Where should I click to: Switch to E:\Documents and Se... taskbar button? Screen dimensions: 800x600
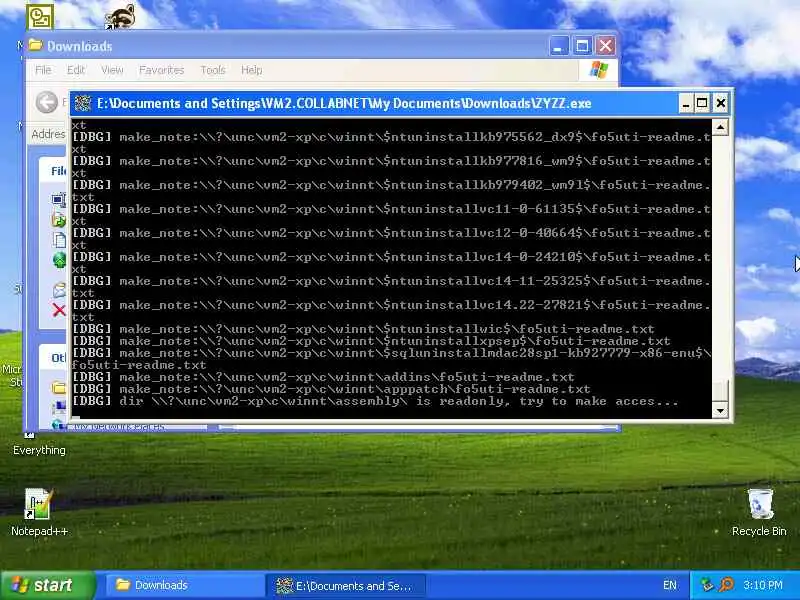tap(345, 585)
